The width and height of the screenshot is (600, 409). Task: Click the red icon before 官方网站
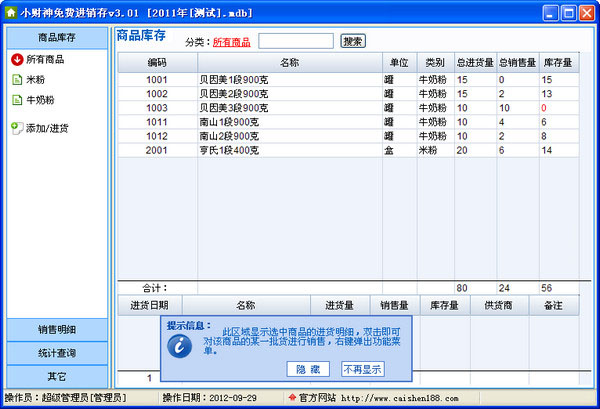(x=292, y=398)
